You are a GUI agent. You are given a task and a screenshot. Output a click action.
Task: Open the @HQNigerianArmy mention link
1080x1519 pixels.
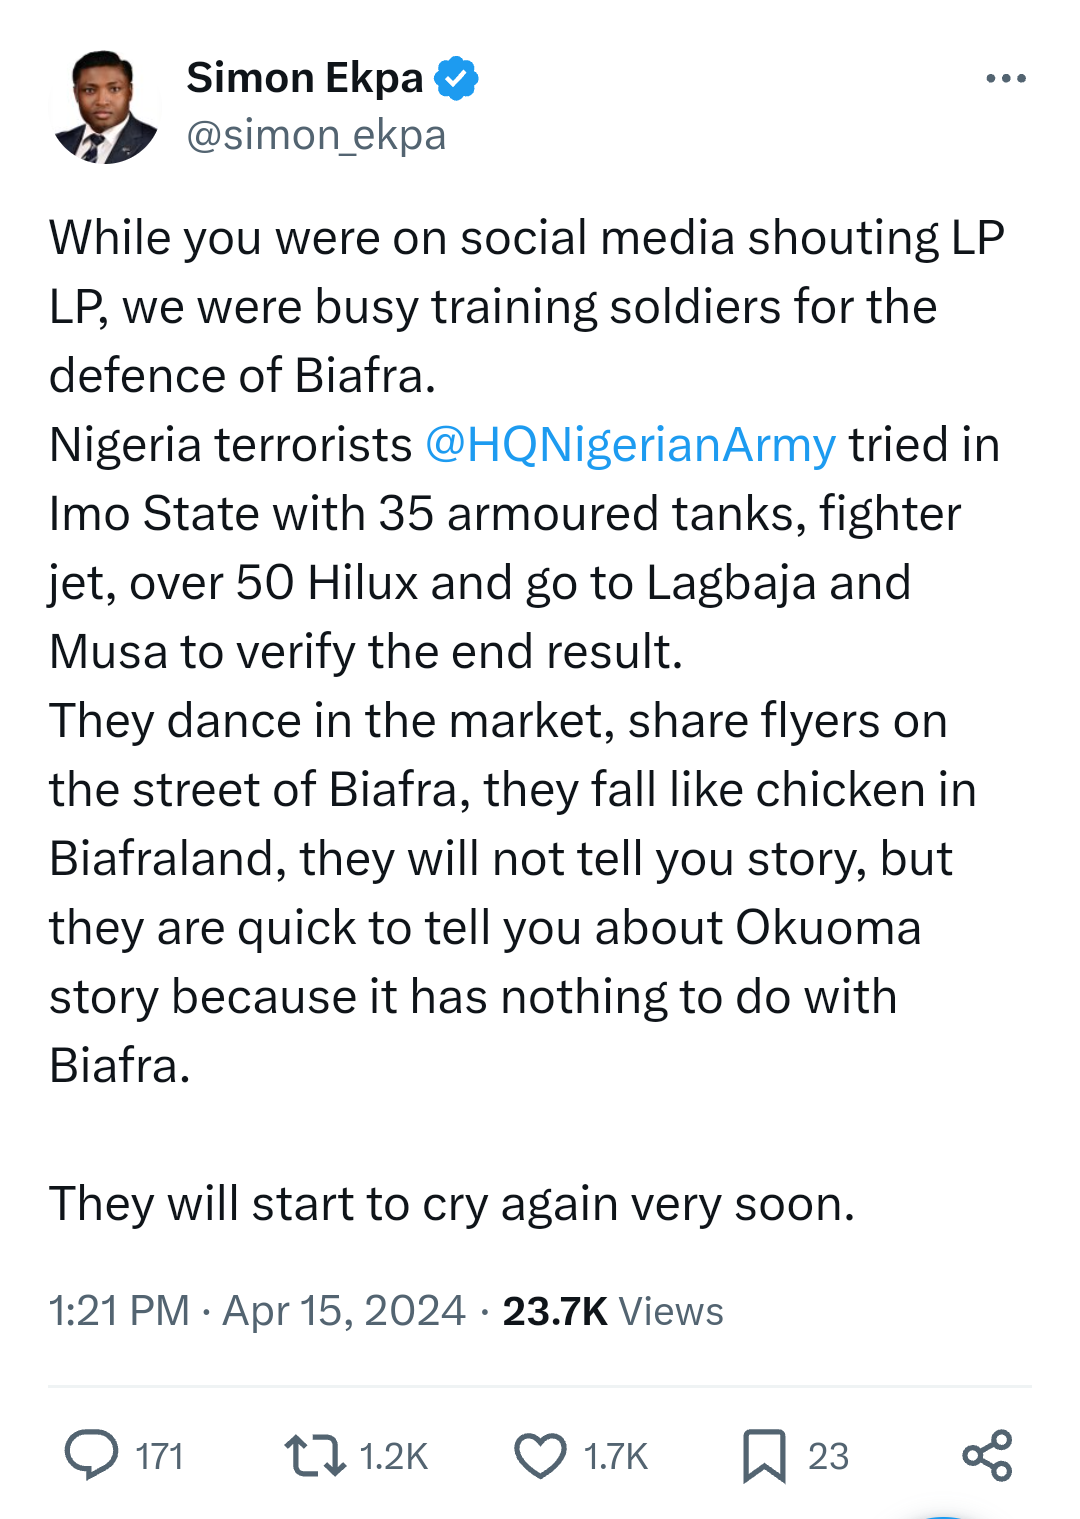click(x=630, y=445)
